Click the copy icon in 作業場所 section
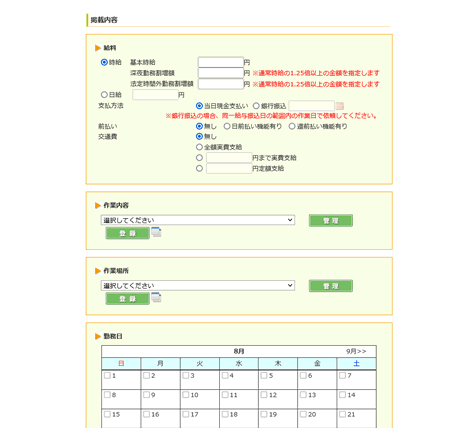Image resolution: width=470 pixels, height=429 pixels. coord(156,297)
